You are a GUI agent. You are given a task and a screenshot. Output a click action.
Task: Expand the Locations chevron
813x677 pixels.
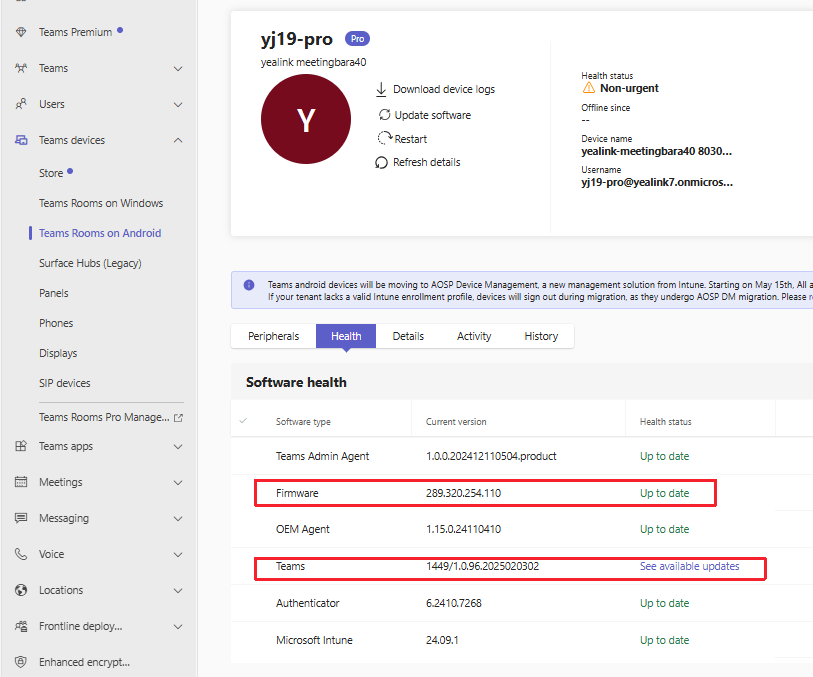tap(178, 590)
